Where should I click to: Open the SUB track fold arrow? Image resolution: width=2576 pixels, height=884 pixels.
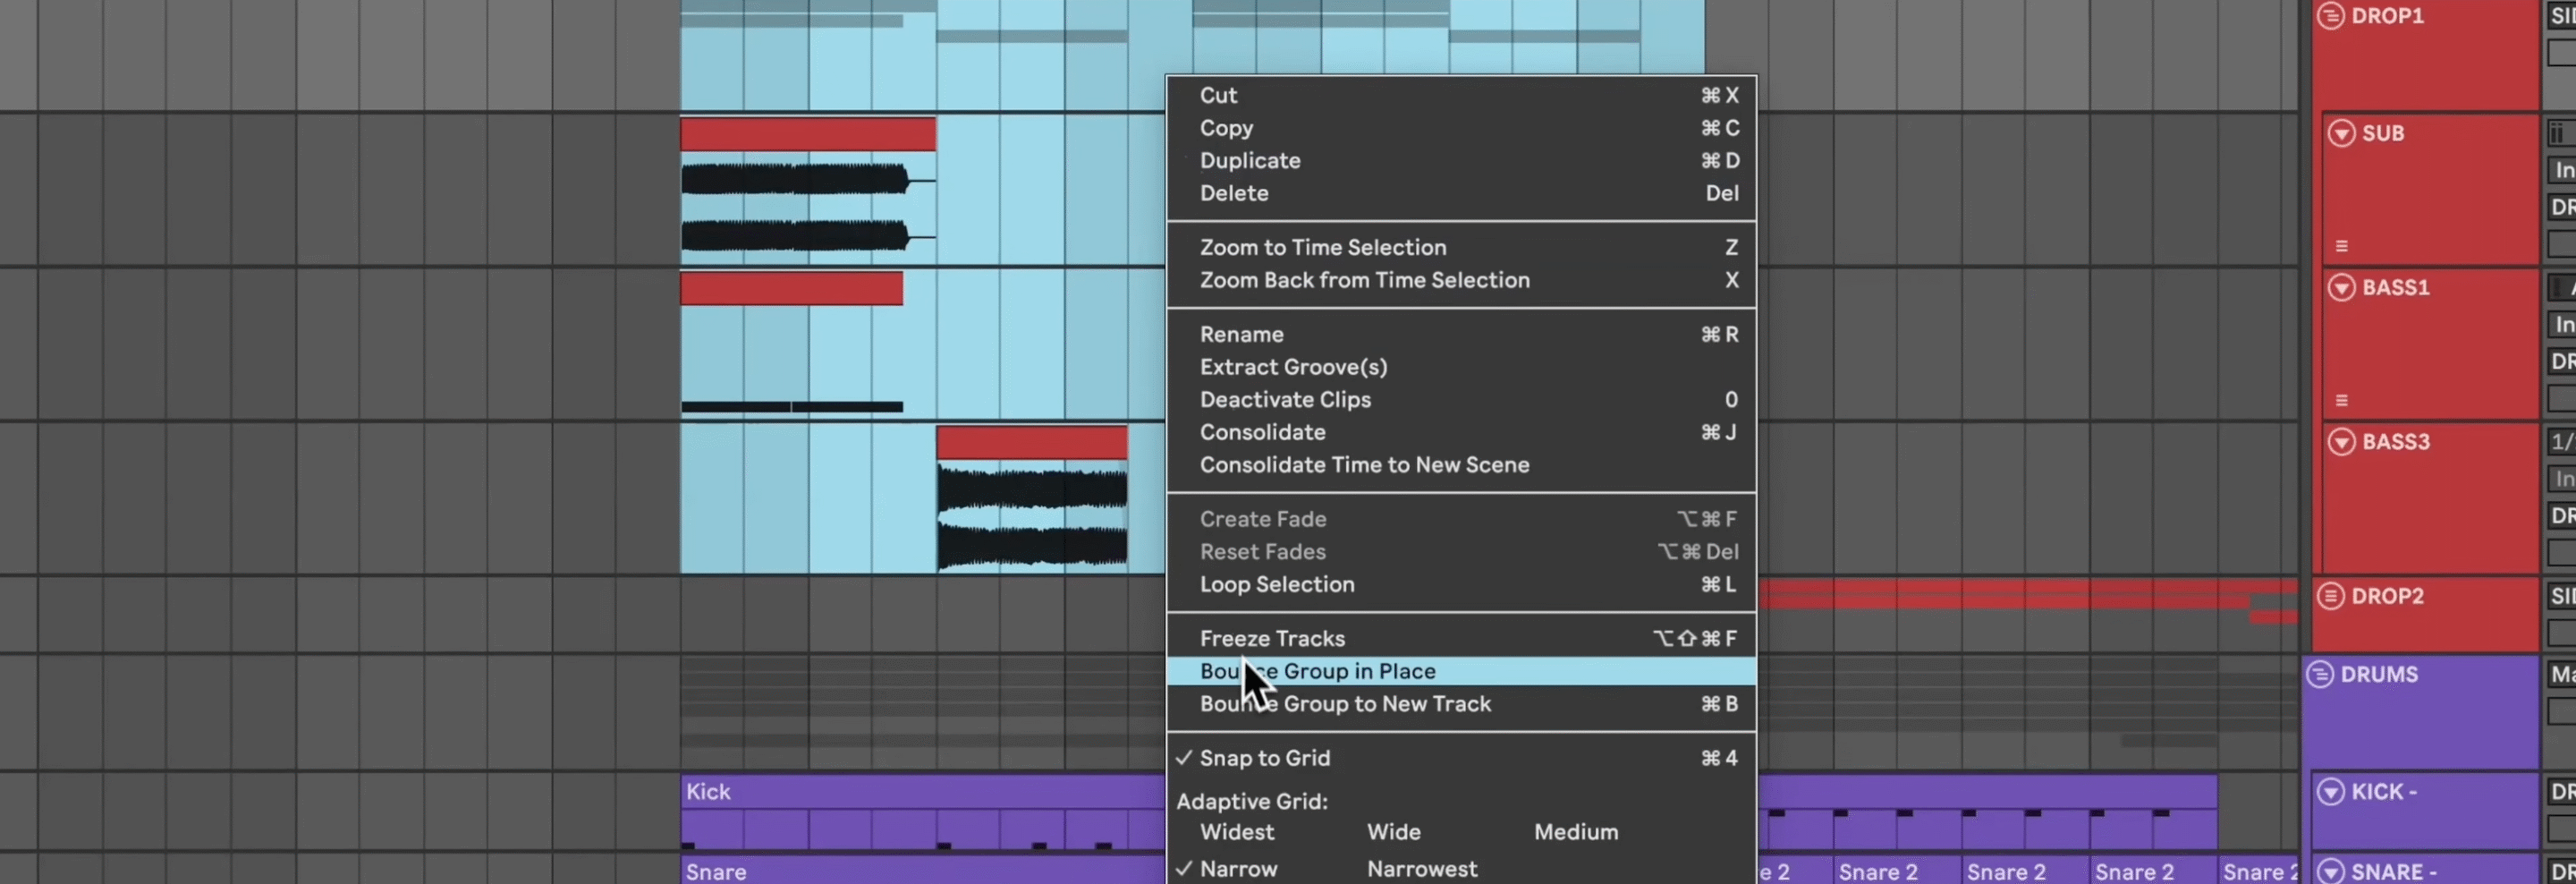[2343, 132]
